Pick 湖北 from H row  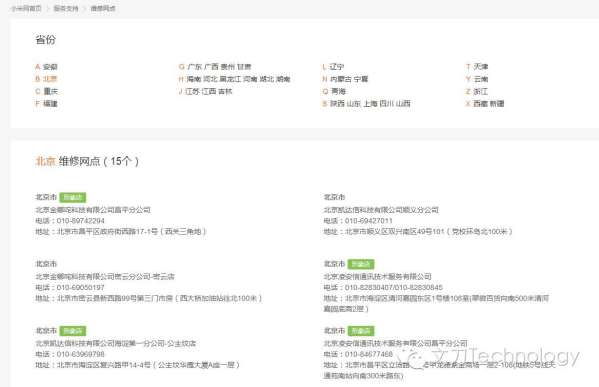pos(267,79)
